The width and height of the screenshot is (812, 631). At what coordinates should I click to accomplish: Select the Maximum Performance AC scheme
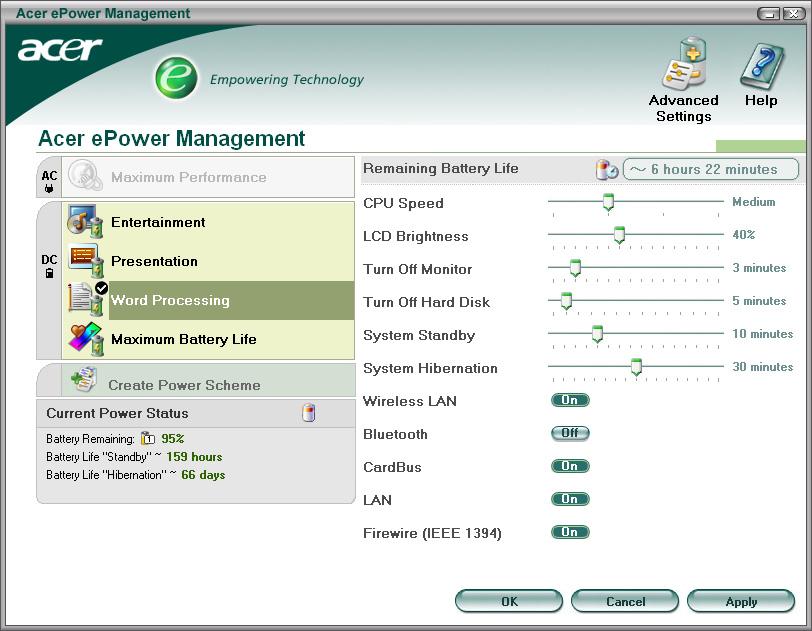coord(208,177)
